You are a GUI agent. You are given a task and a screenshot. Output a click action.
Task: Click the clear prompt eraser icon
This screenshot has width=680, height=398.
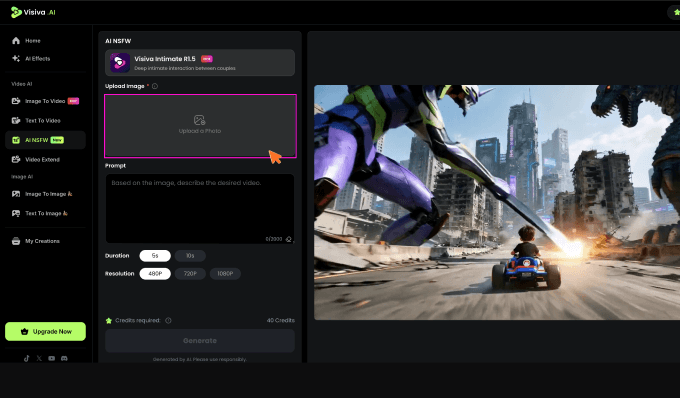(x=289, y=239)
